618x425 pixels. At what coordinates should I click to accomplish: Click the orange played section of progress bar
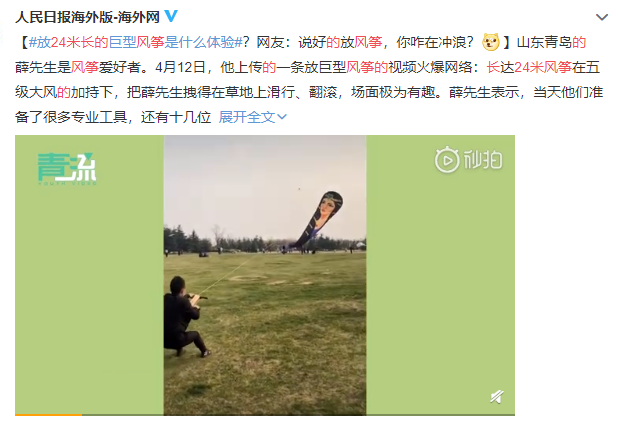coord(48,414)
